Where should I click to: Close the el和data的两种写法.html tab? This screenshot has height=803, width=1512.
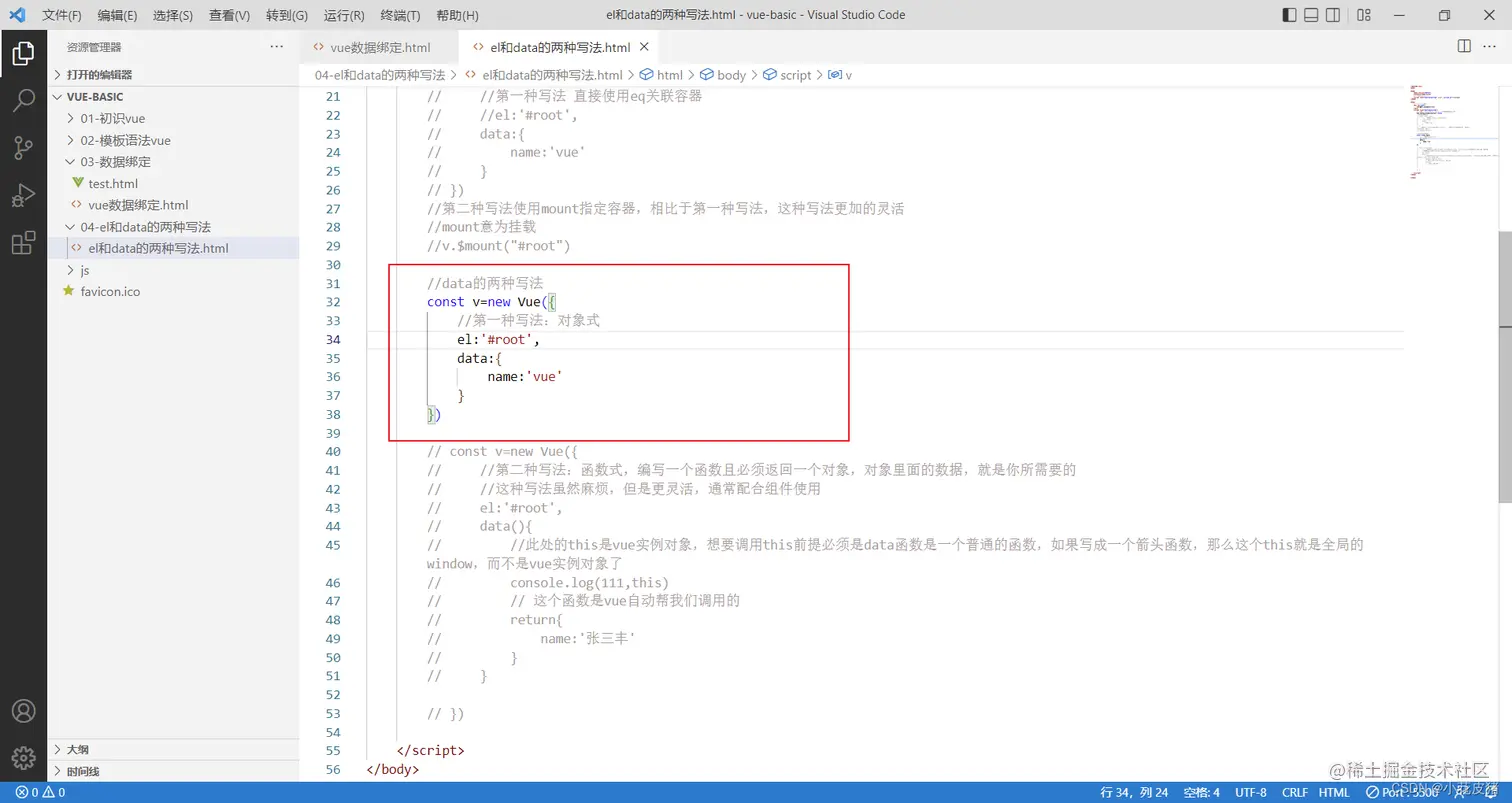click(644, 47)
